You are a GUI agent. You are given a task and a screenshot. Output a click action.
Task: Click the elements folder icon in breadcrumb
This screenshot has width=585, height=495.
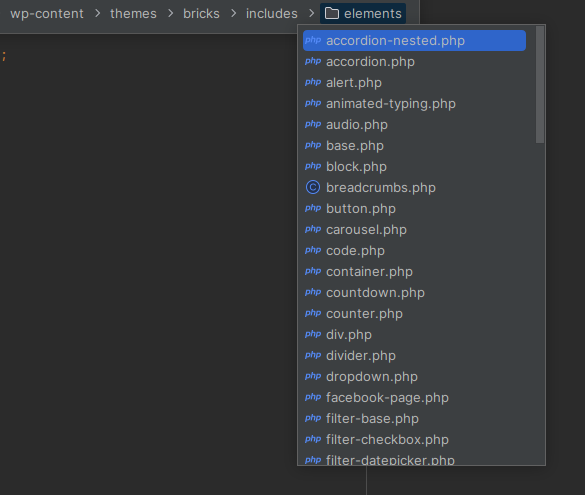(x=332, y=14)
